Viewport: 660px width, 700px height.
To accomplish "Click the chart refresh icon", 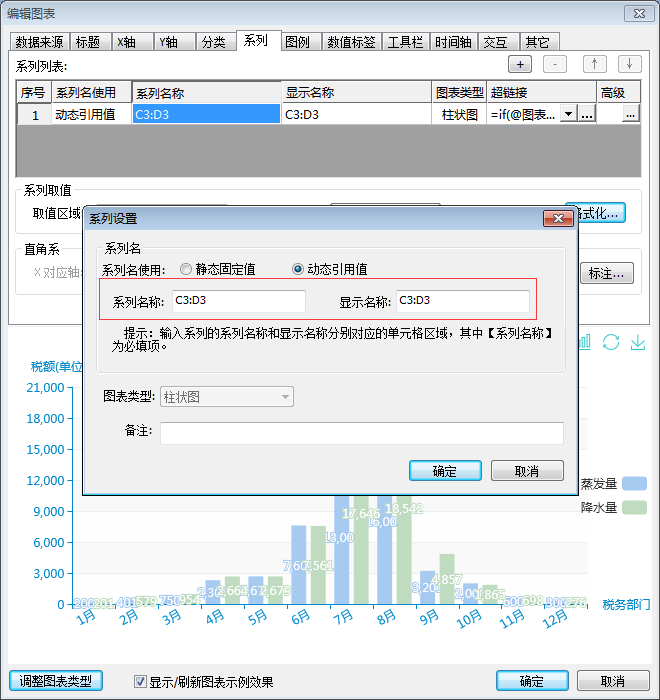I will 611,342.
